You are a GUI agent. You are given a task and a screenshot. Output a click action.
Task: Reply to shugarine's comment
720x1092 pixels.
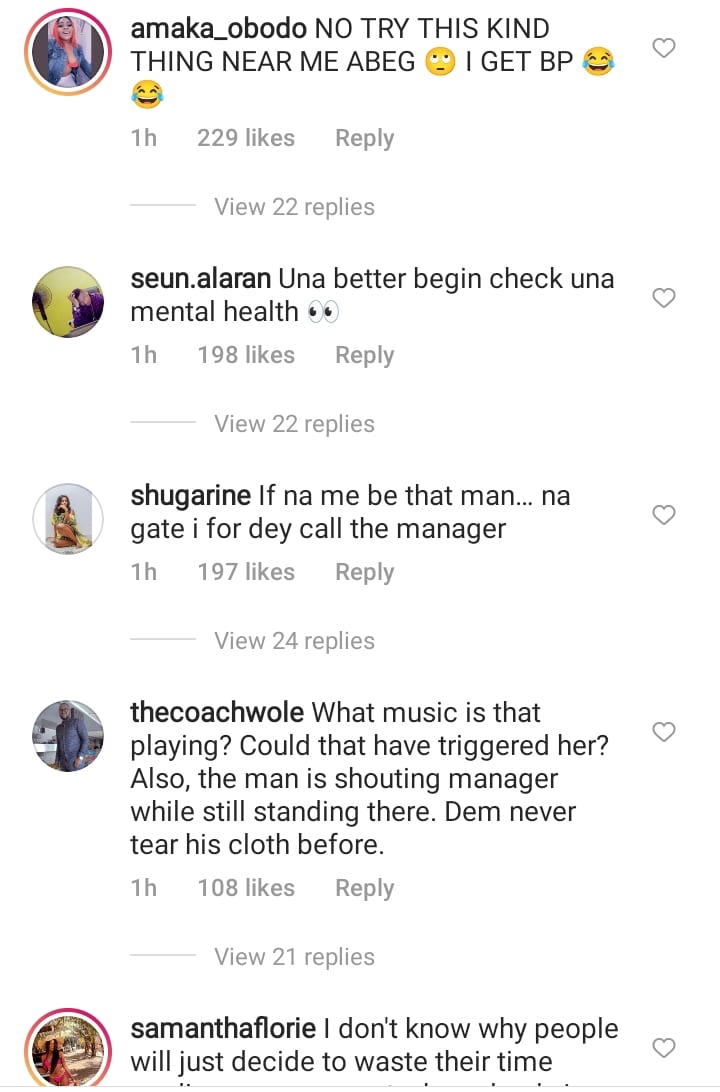coord(364,572)
